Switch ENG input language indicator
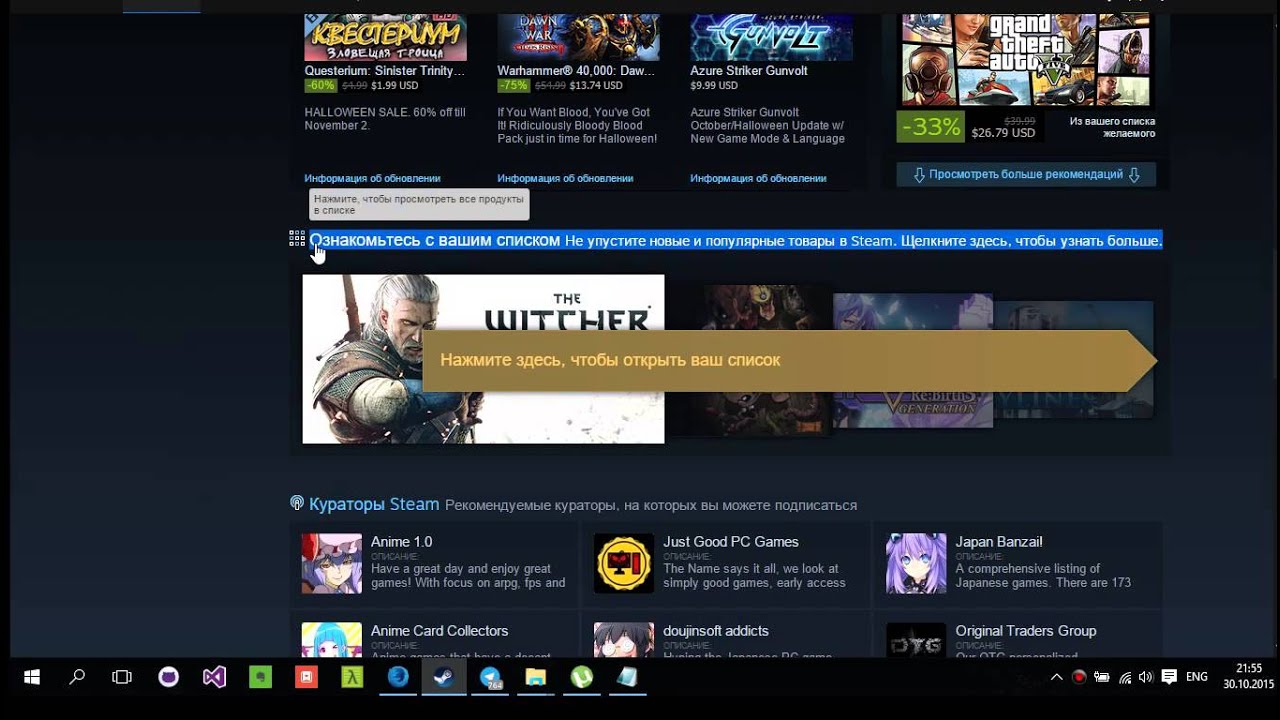Screen dimensions: 1280x720 [1197, 677]
